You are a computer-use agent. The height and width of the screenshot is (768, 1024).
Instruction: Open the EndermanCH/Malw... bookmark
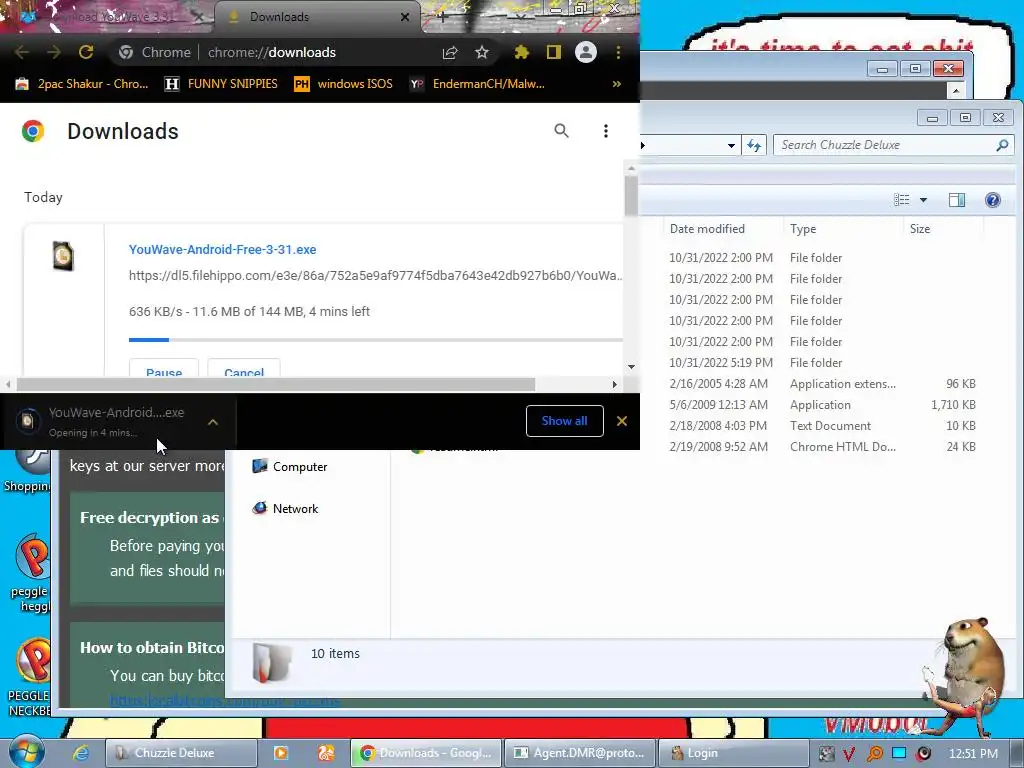[x=477, y=84]
